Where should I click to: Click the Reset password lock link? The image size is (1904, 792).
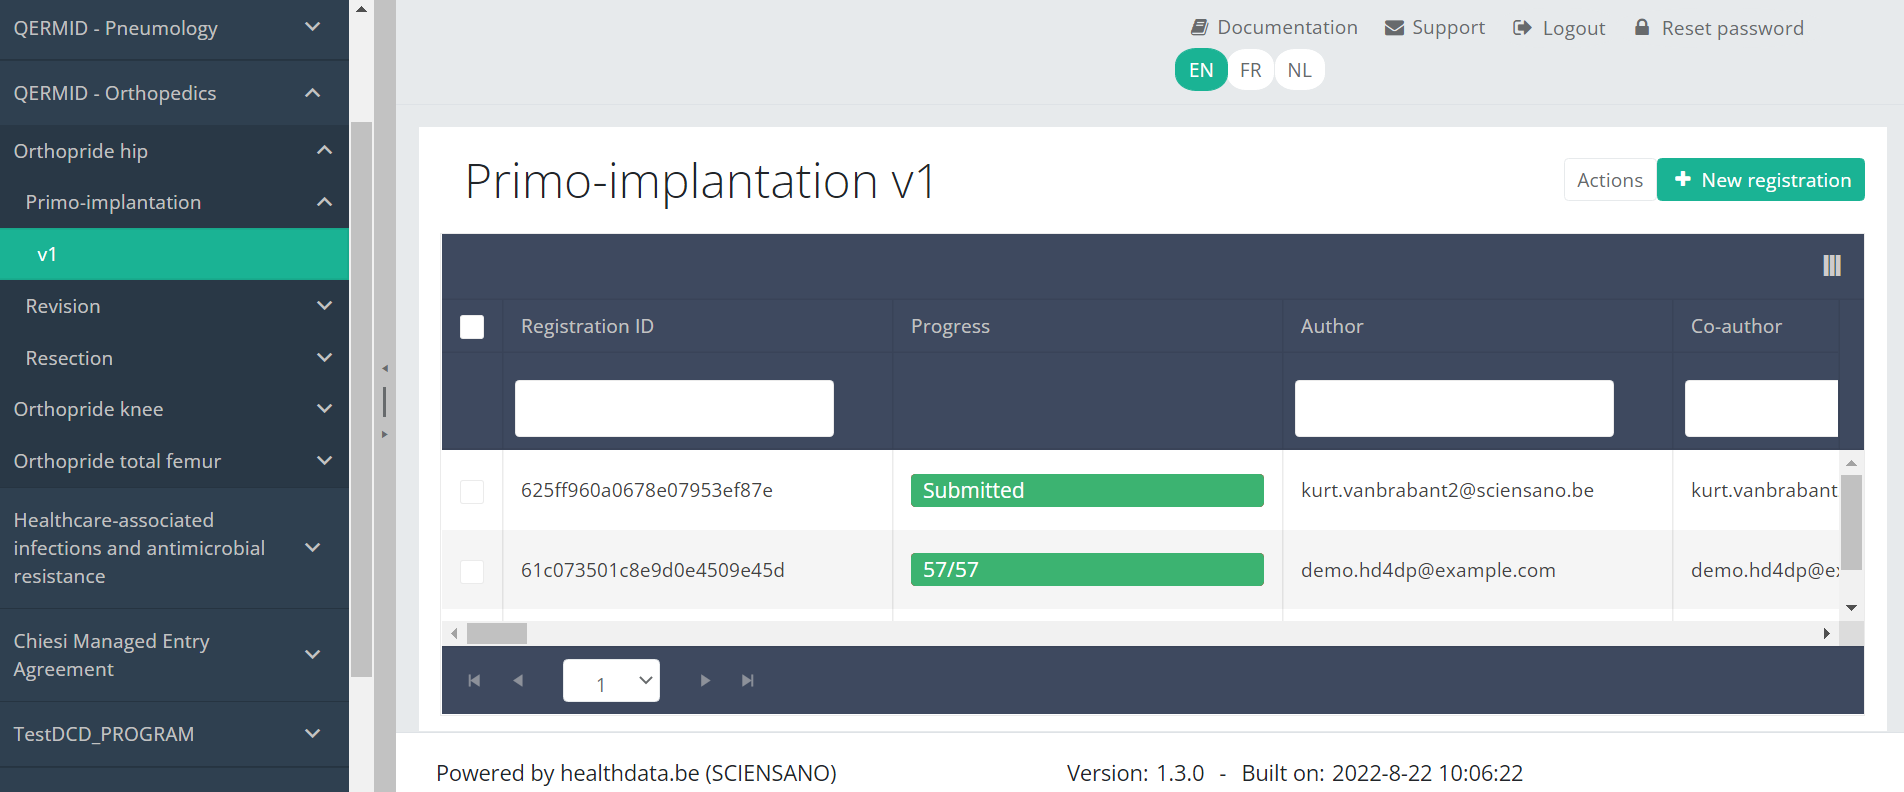[1719, 28]
